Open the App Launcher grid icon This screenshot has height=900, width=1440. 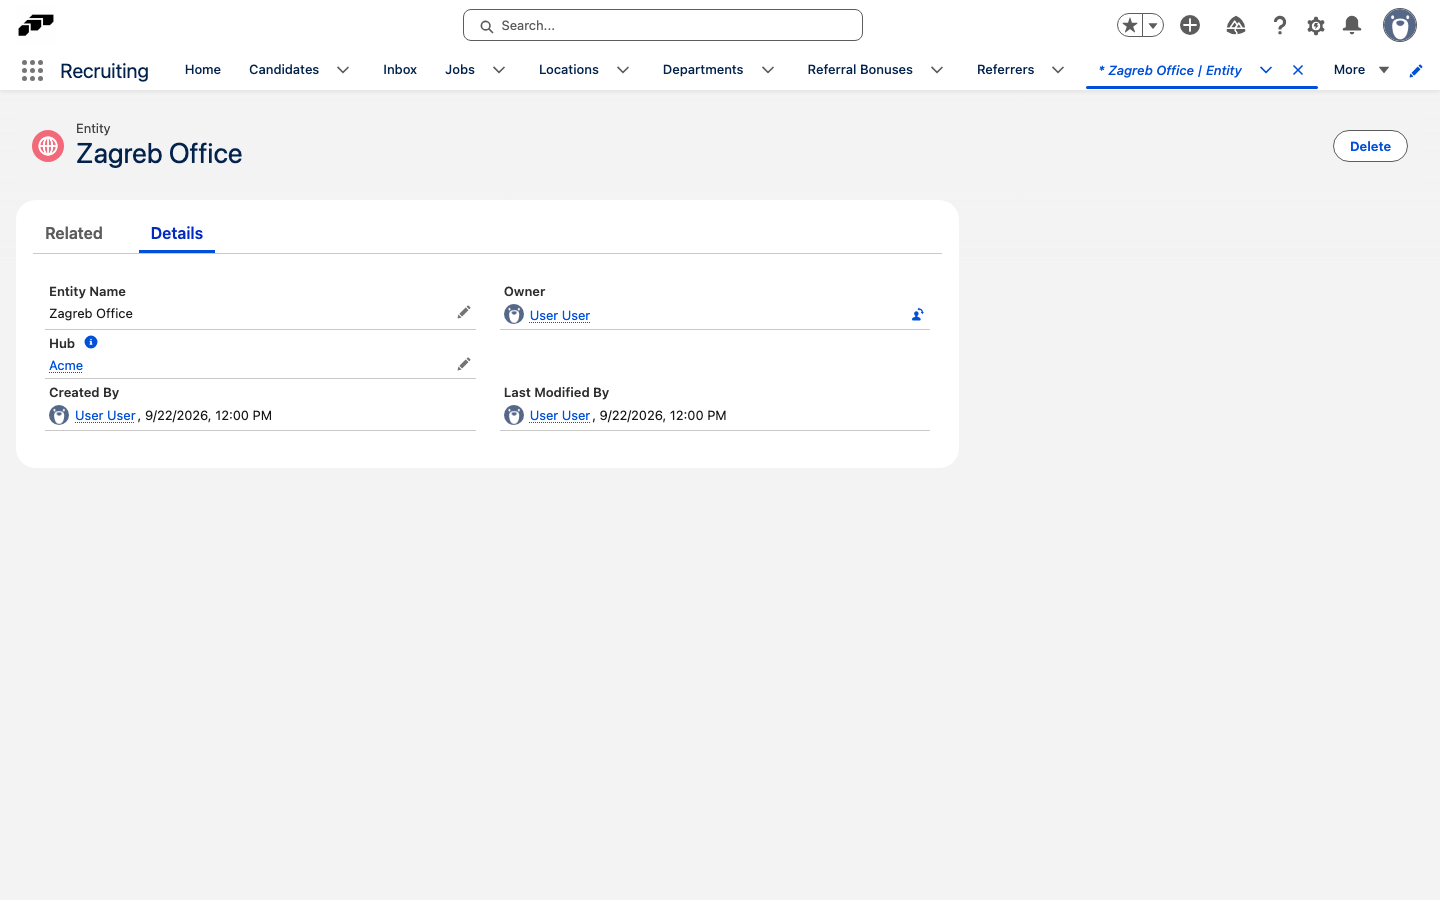pos(32,70)
